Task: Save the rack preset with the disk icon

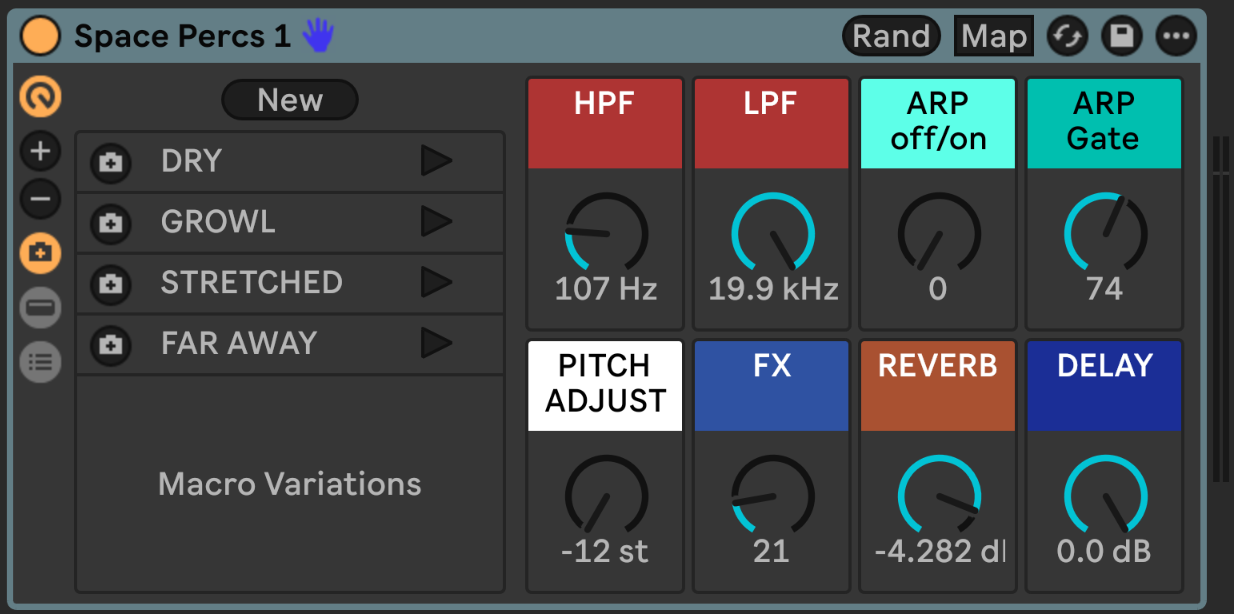Action: [x=1121, y=35]
